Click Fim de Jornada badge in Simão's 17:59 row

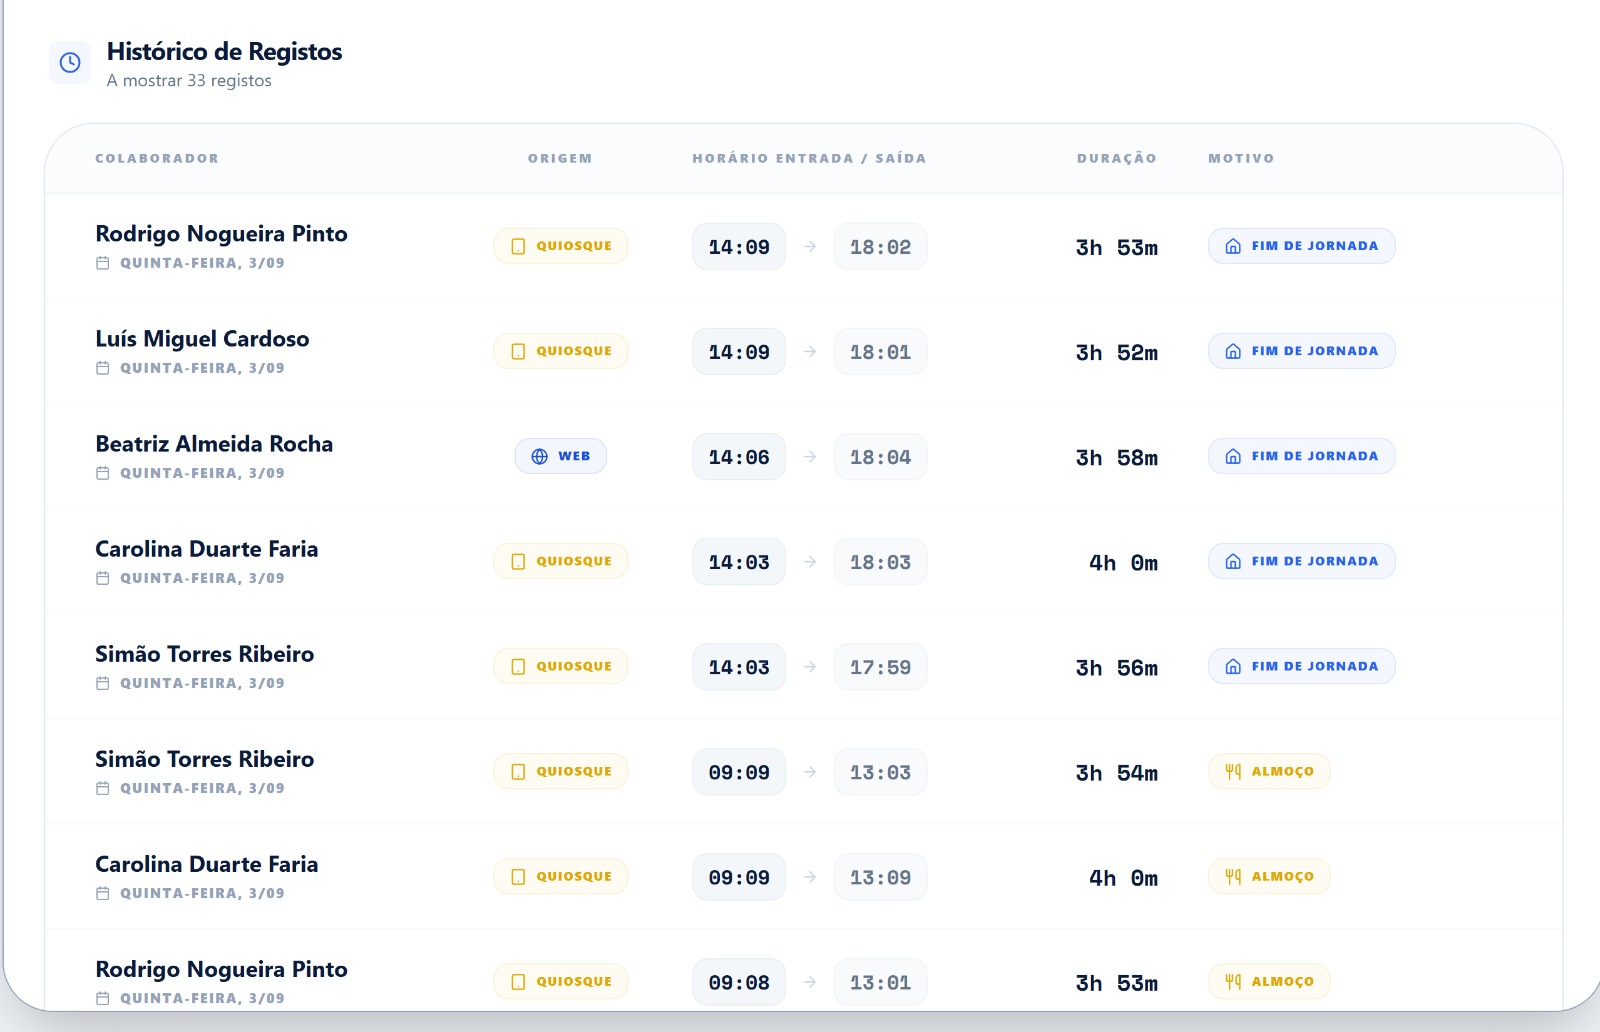coord(1301,666)
